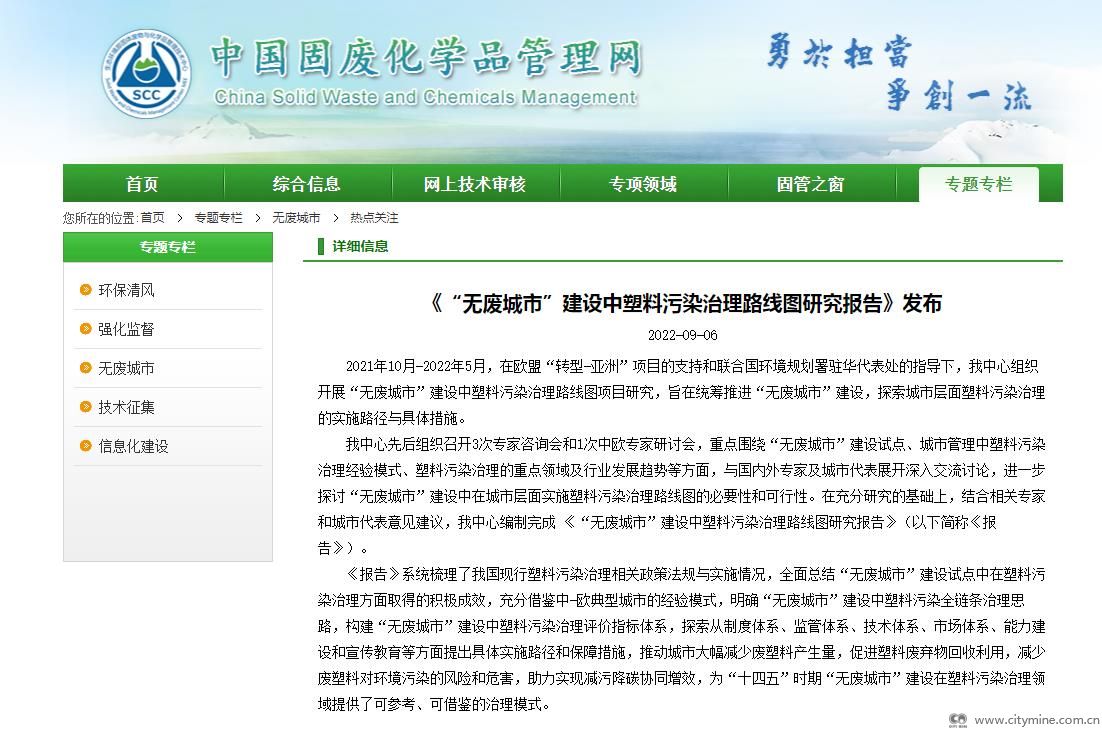1102x730 pixels.
Task: Go to 热点关注 in the breadcrumb
Action: point(374,218)
